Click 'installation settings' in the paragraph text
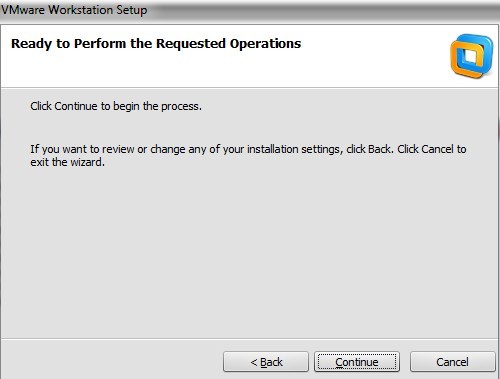The image size is (500, 379). (x=293, y=149)
